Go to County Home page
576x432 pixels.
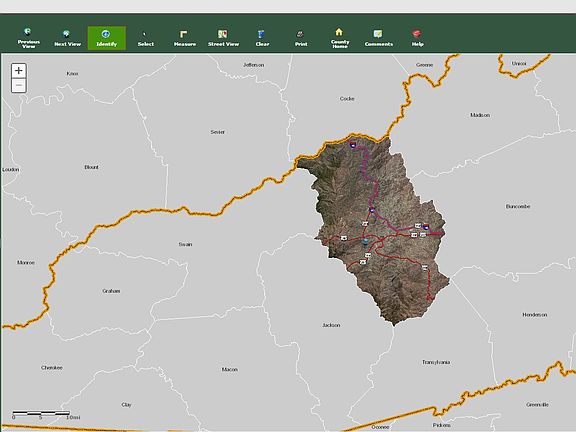pyautogui.click(x=340, y=38)
